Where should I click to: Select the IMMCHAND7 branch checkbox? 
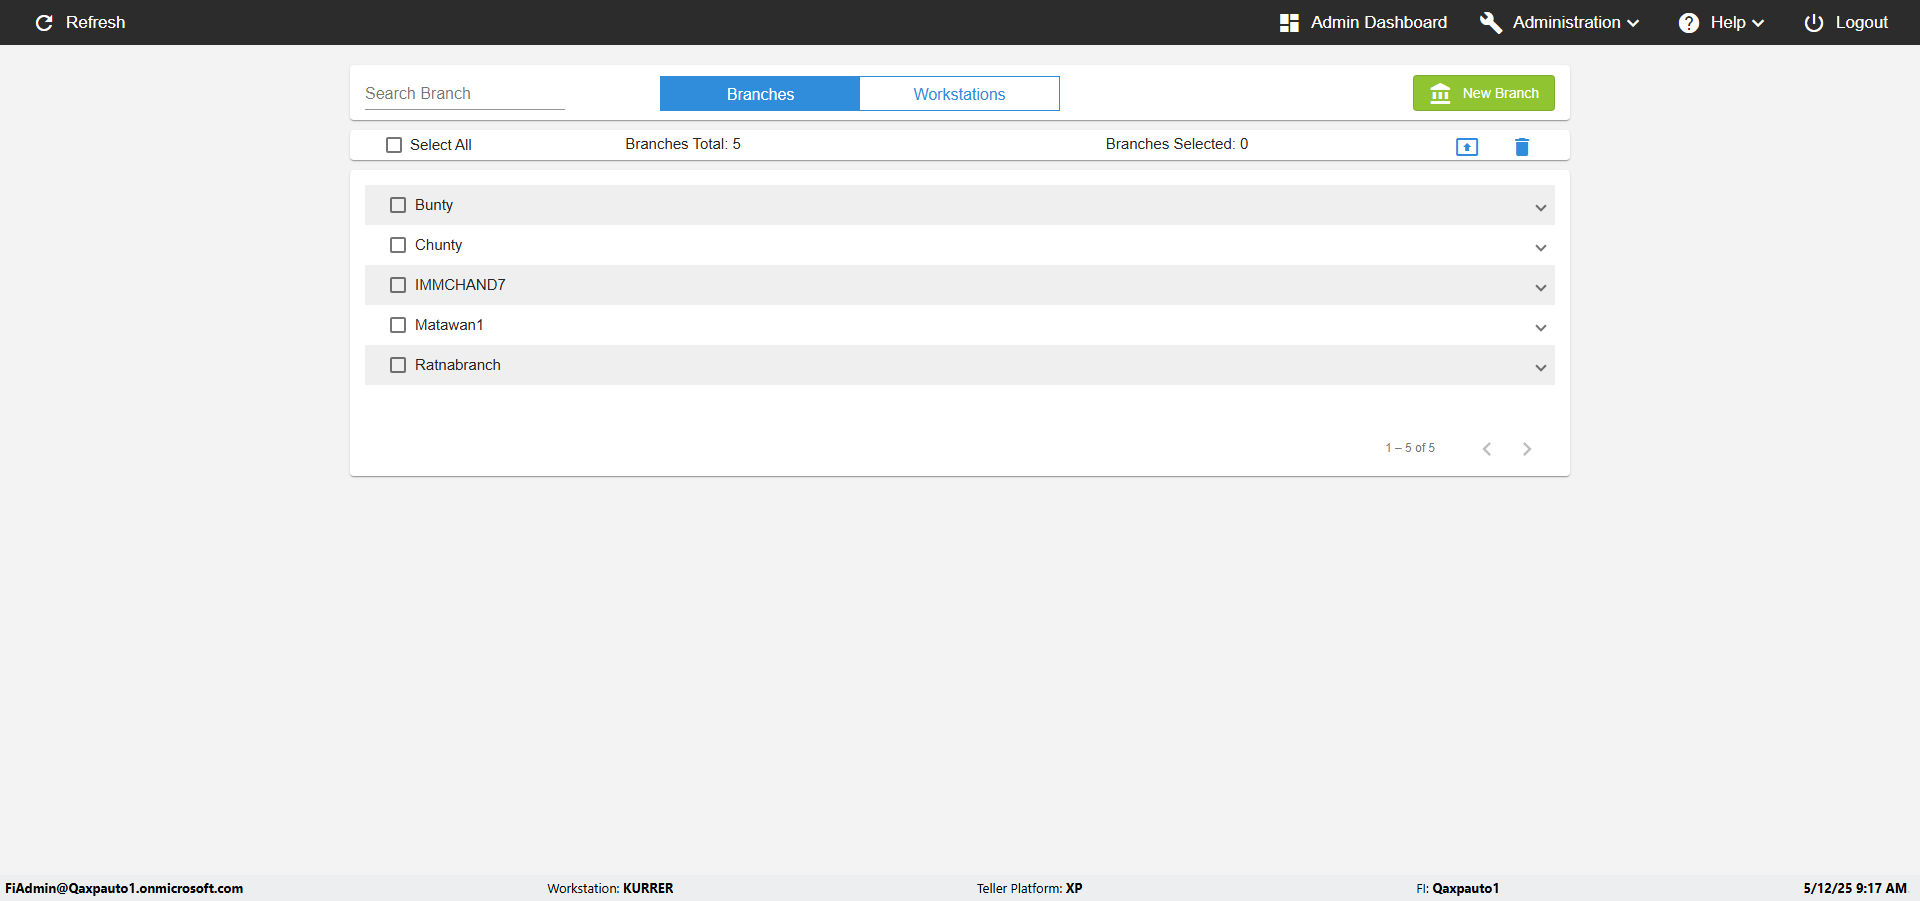(x=398, y=285)
